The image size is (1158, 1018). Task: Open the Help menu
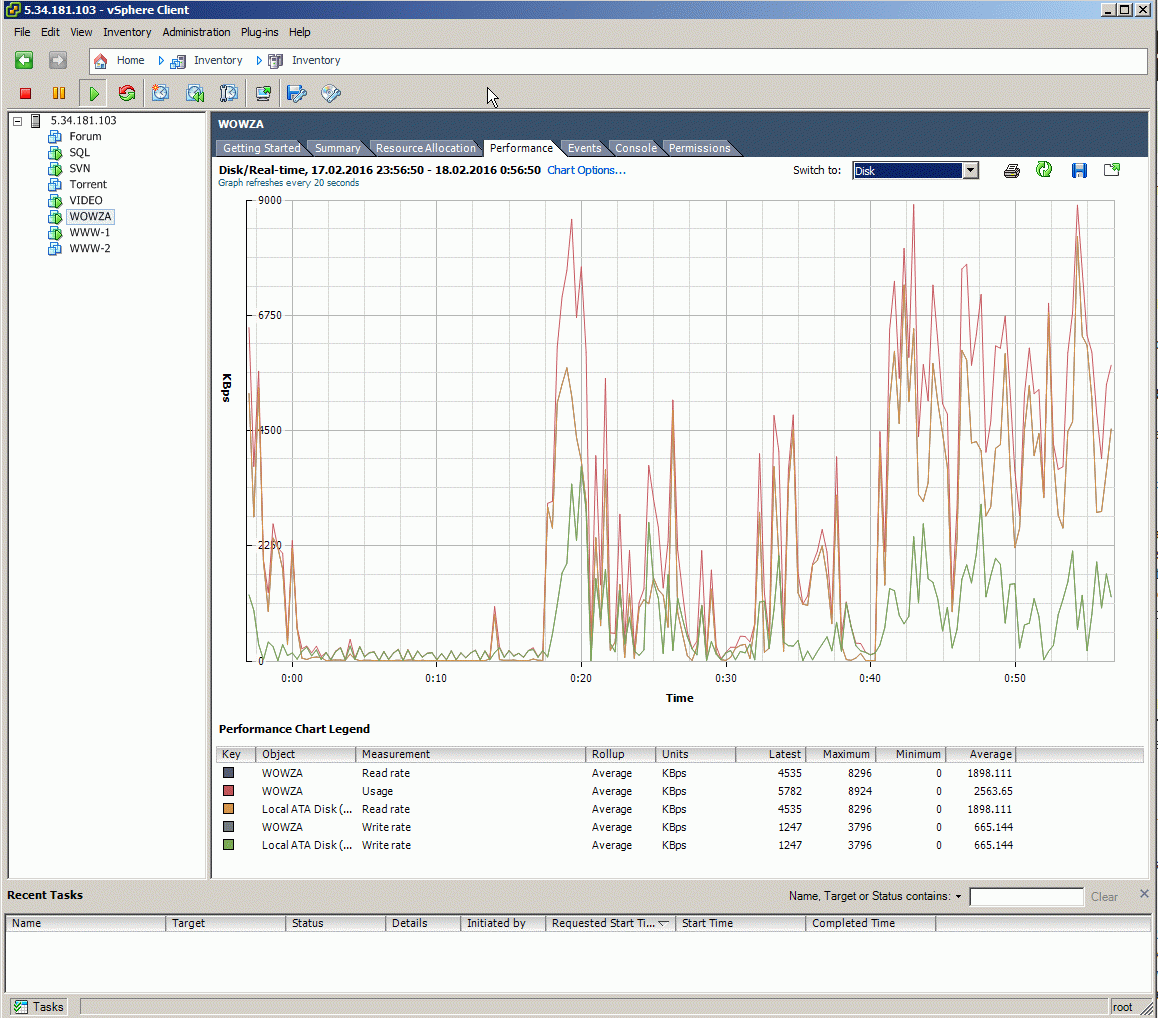299,33
